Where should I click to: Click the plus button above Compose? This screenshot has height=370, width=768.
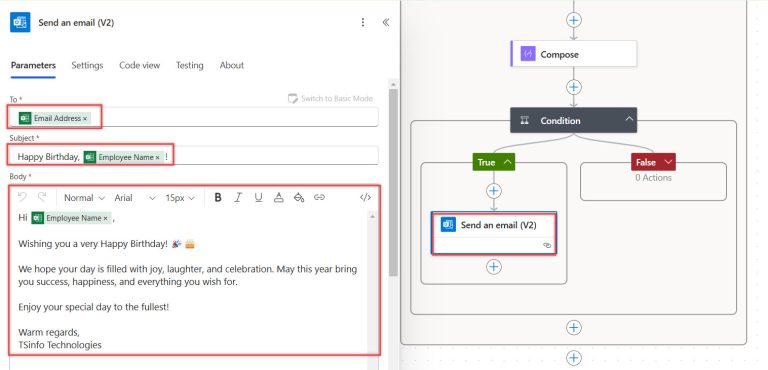(x=574, y=20)
